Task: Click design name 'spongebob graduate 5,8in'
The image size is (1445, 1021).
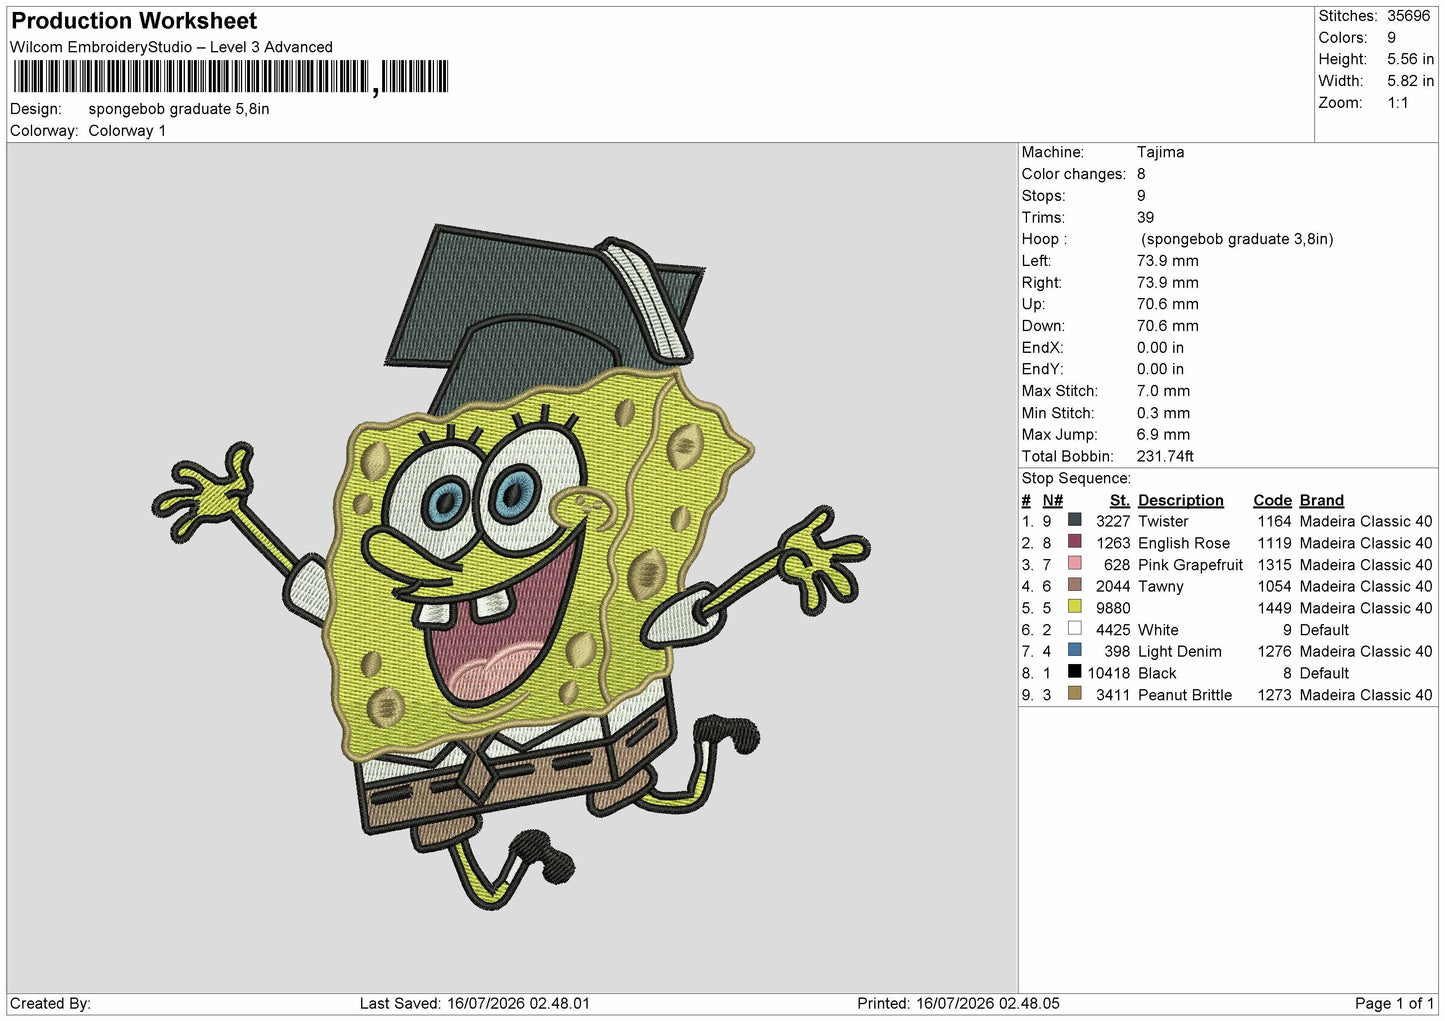Action: point(179,109)
